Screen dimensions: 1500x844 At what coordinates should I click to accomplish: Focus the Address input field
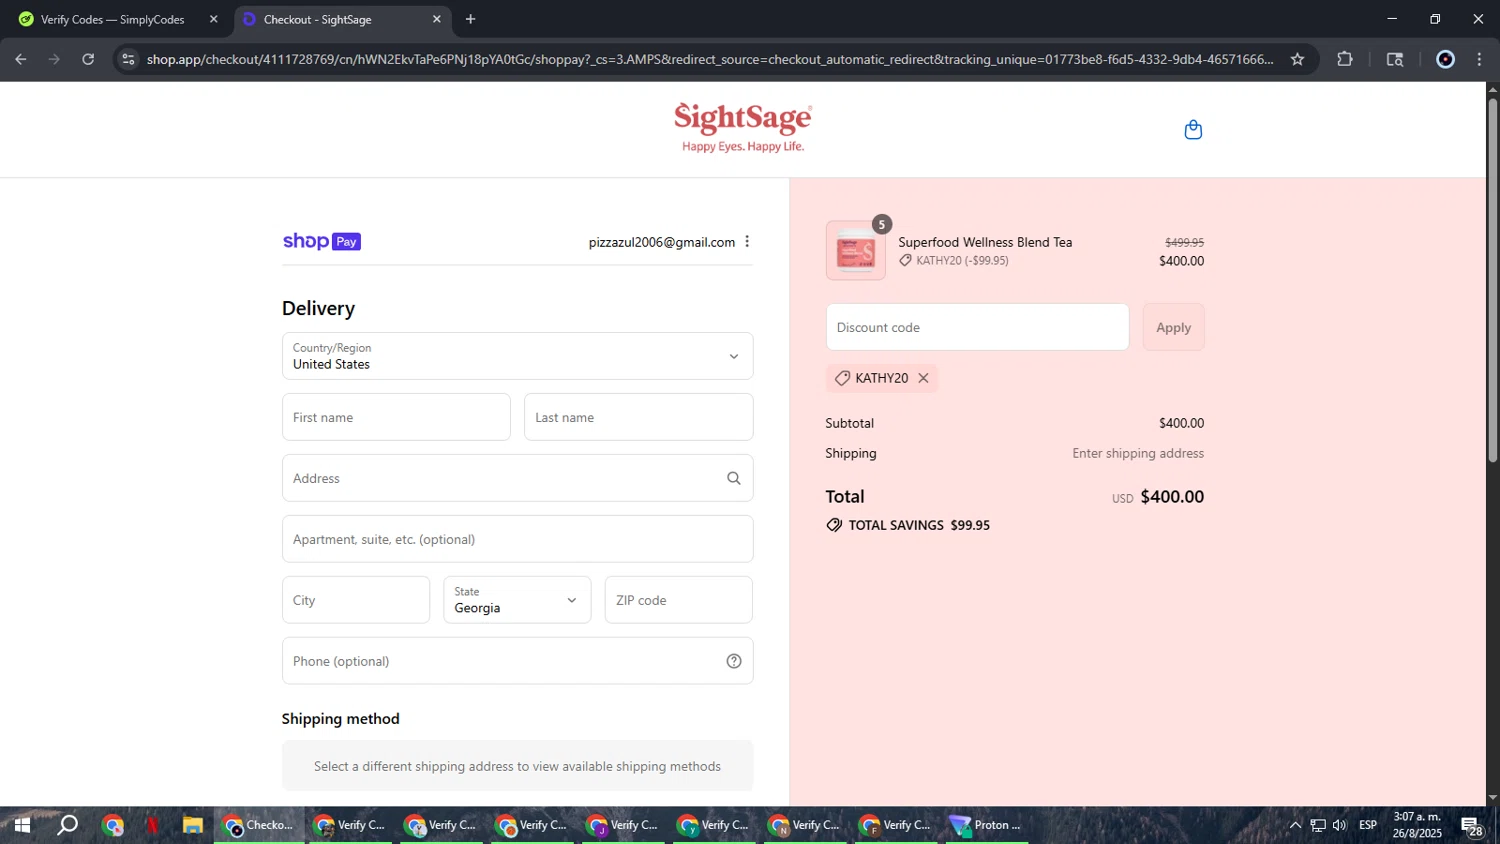pyautogui.click(x=517, y=478)
